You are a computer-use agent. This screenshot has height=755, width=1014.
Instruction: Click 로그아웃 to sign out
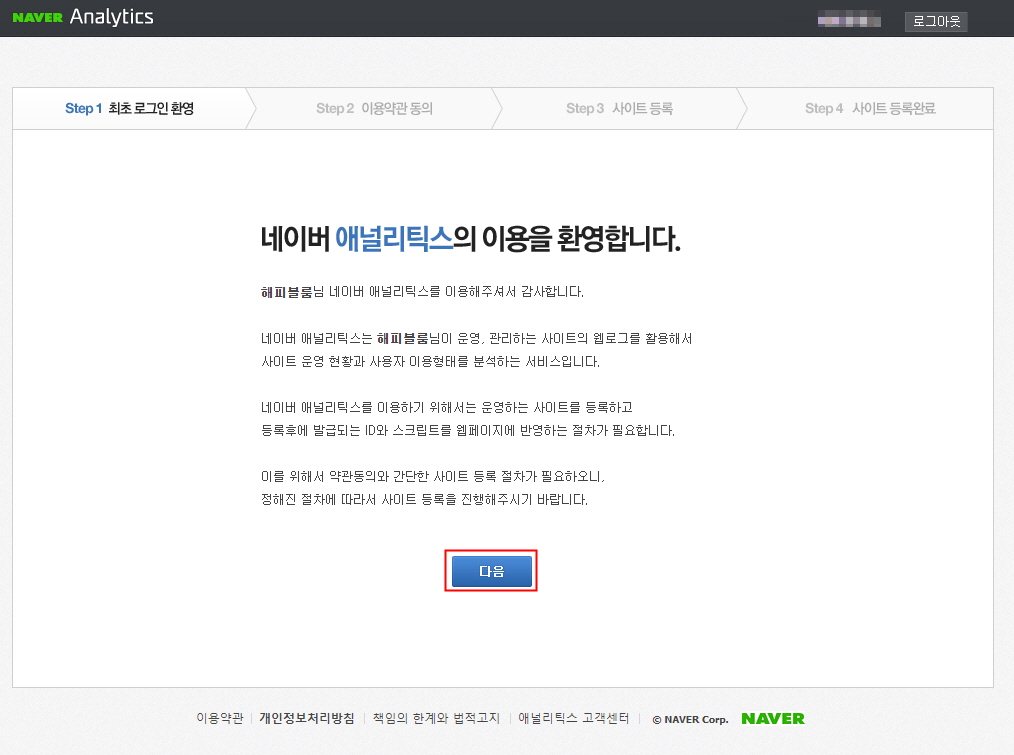point(935,21)
